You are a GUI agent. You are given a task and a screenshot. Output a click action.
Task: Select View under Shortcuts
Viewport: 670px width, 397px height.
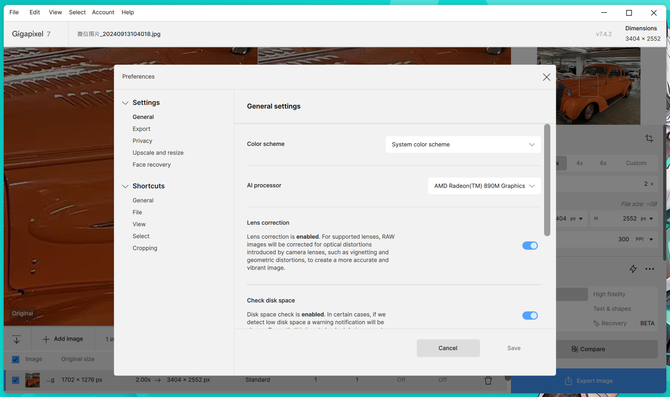[139, 224]
